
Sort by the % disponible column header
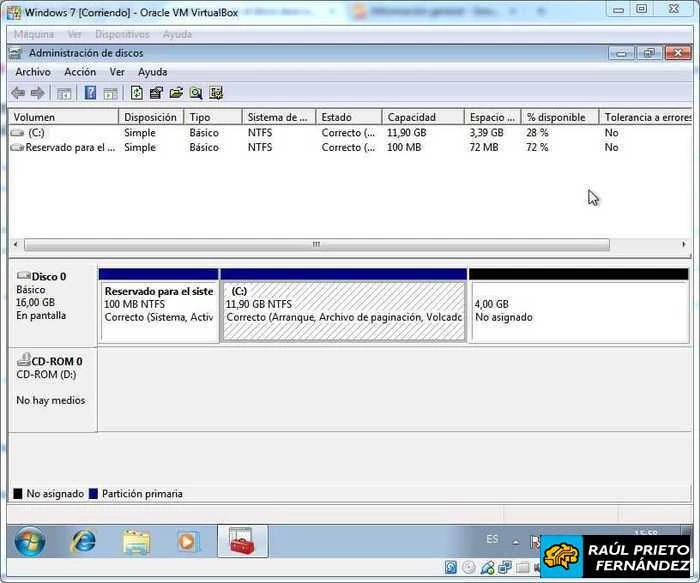click(x=560, y=117)
